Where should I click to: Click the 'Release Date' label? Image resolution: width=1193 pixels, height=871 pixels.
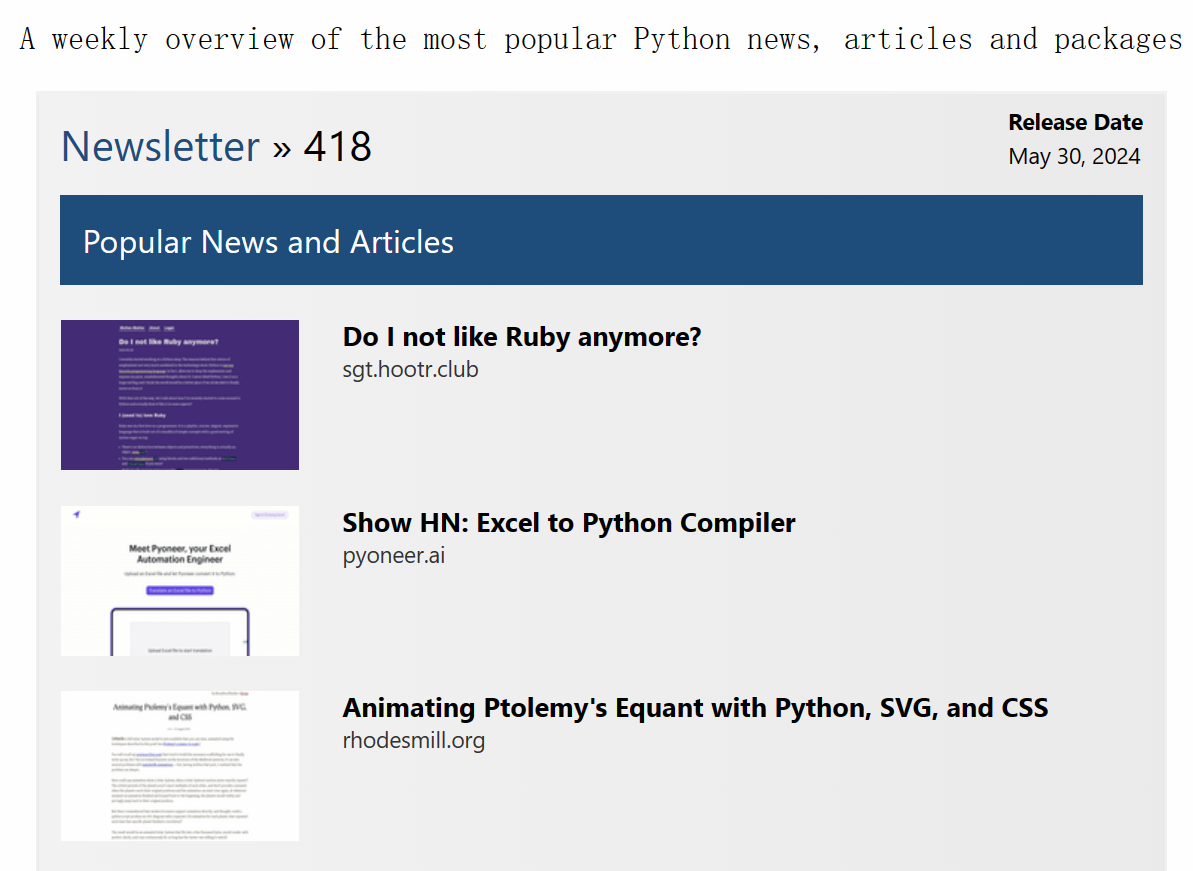[1075, 122]
